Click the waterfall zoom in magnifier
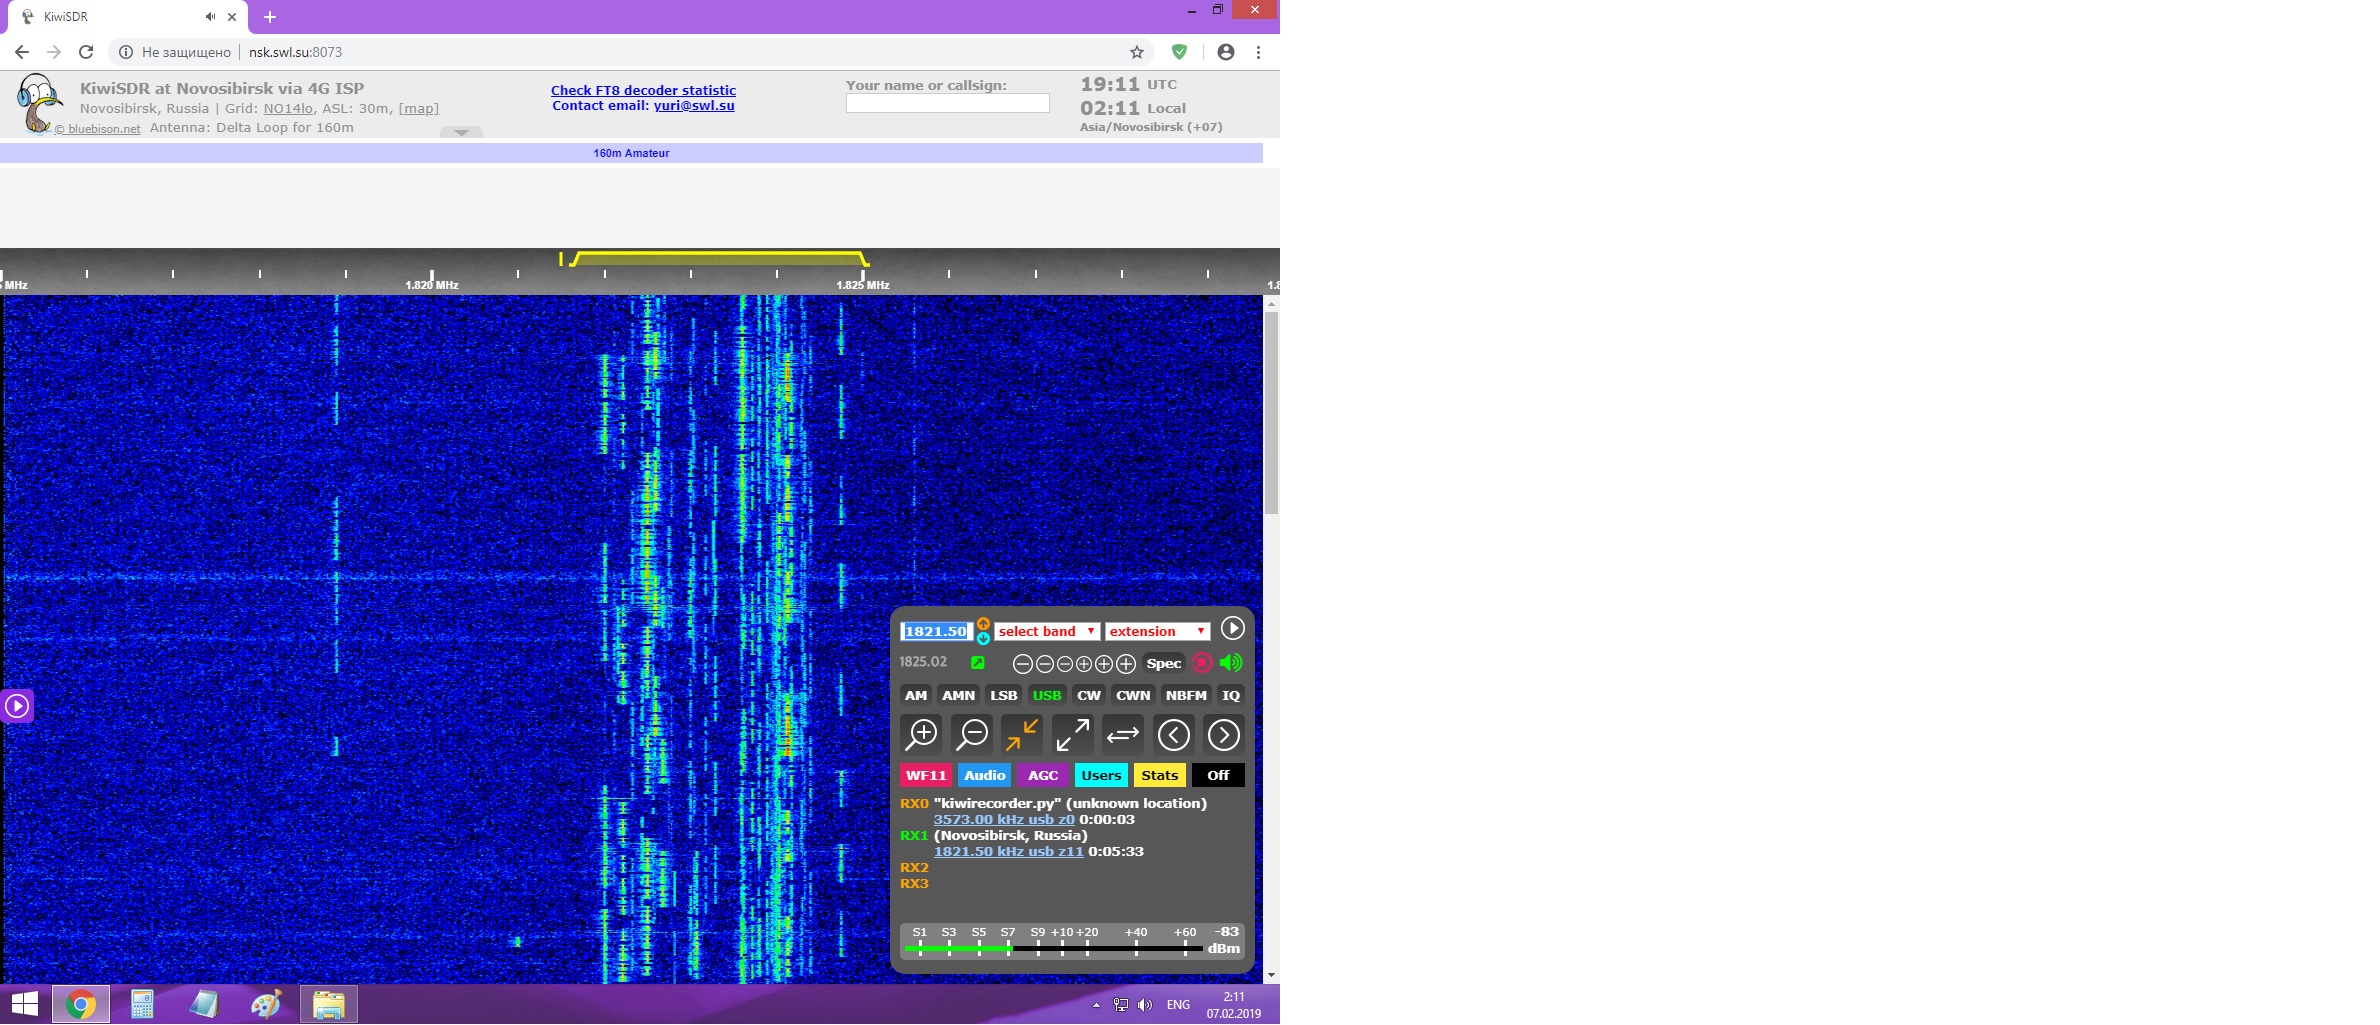This screenshot has height=1025, width=2380. [921, 735]
